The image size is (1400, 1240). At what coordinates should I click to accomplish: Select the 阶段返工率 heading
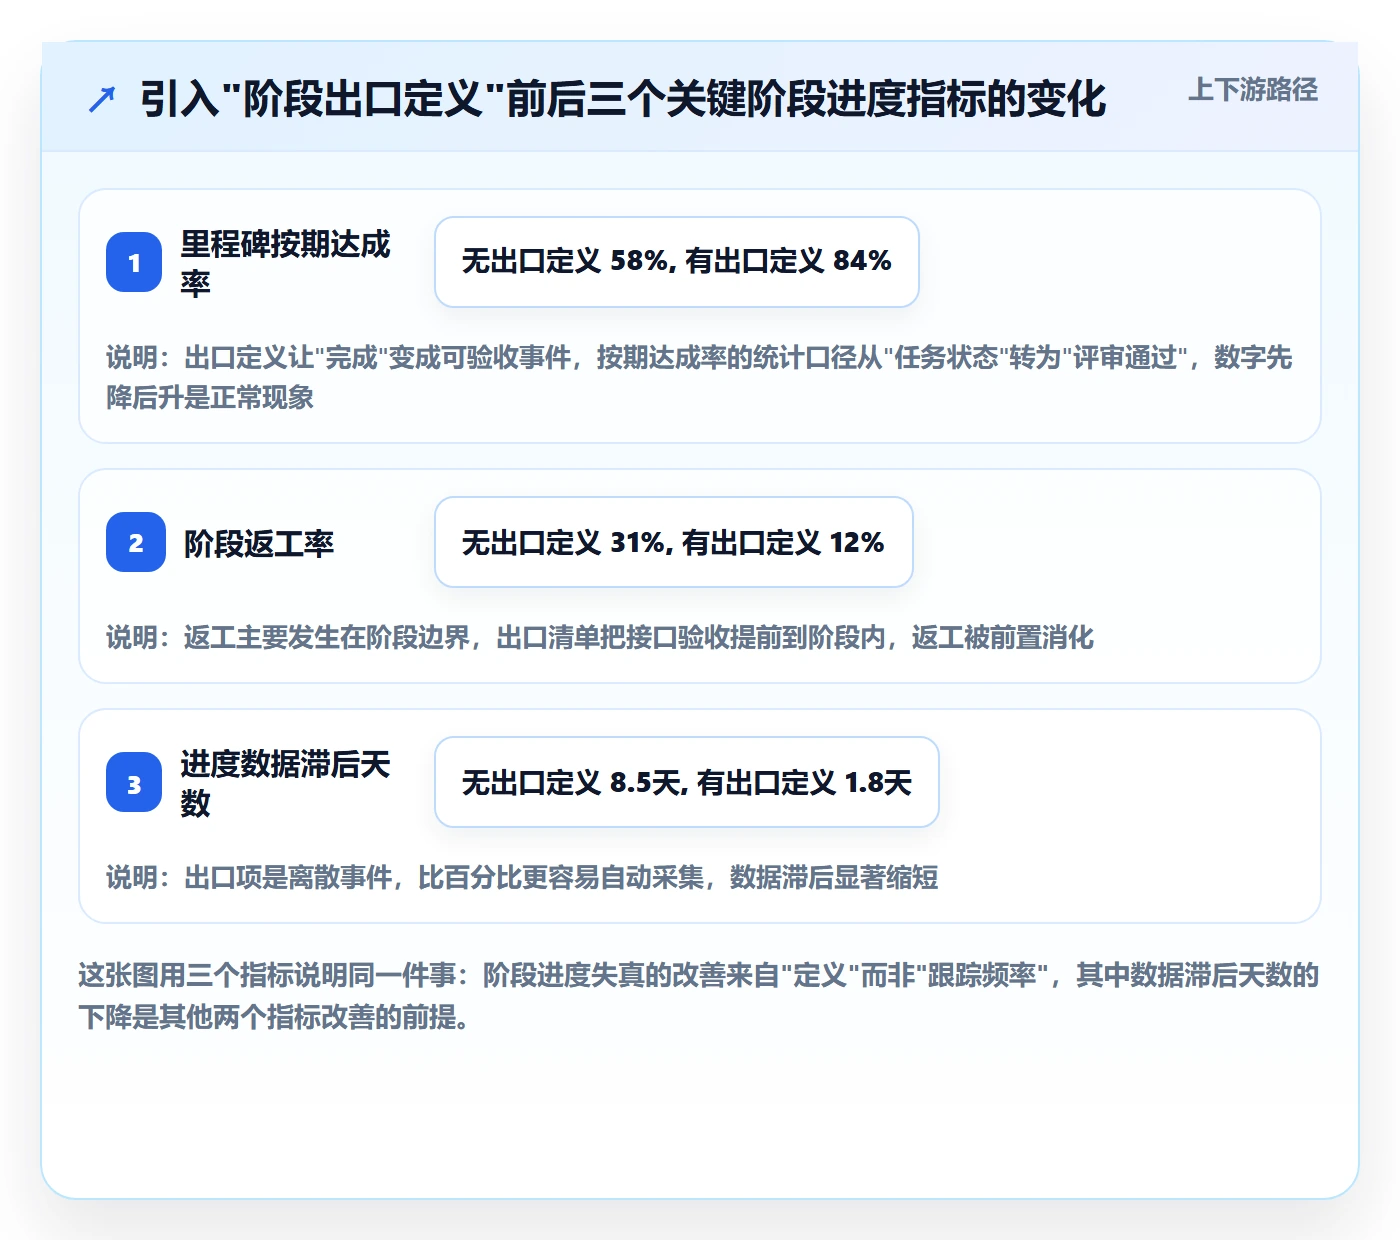tap(259, 543)
